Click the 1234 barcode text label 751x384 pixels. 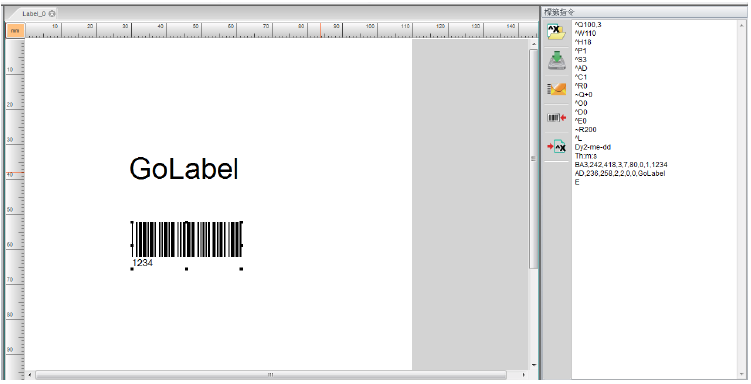click(142, 263)
